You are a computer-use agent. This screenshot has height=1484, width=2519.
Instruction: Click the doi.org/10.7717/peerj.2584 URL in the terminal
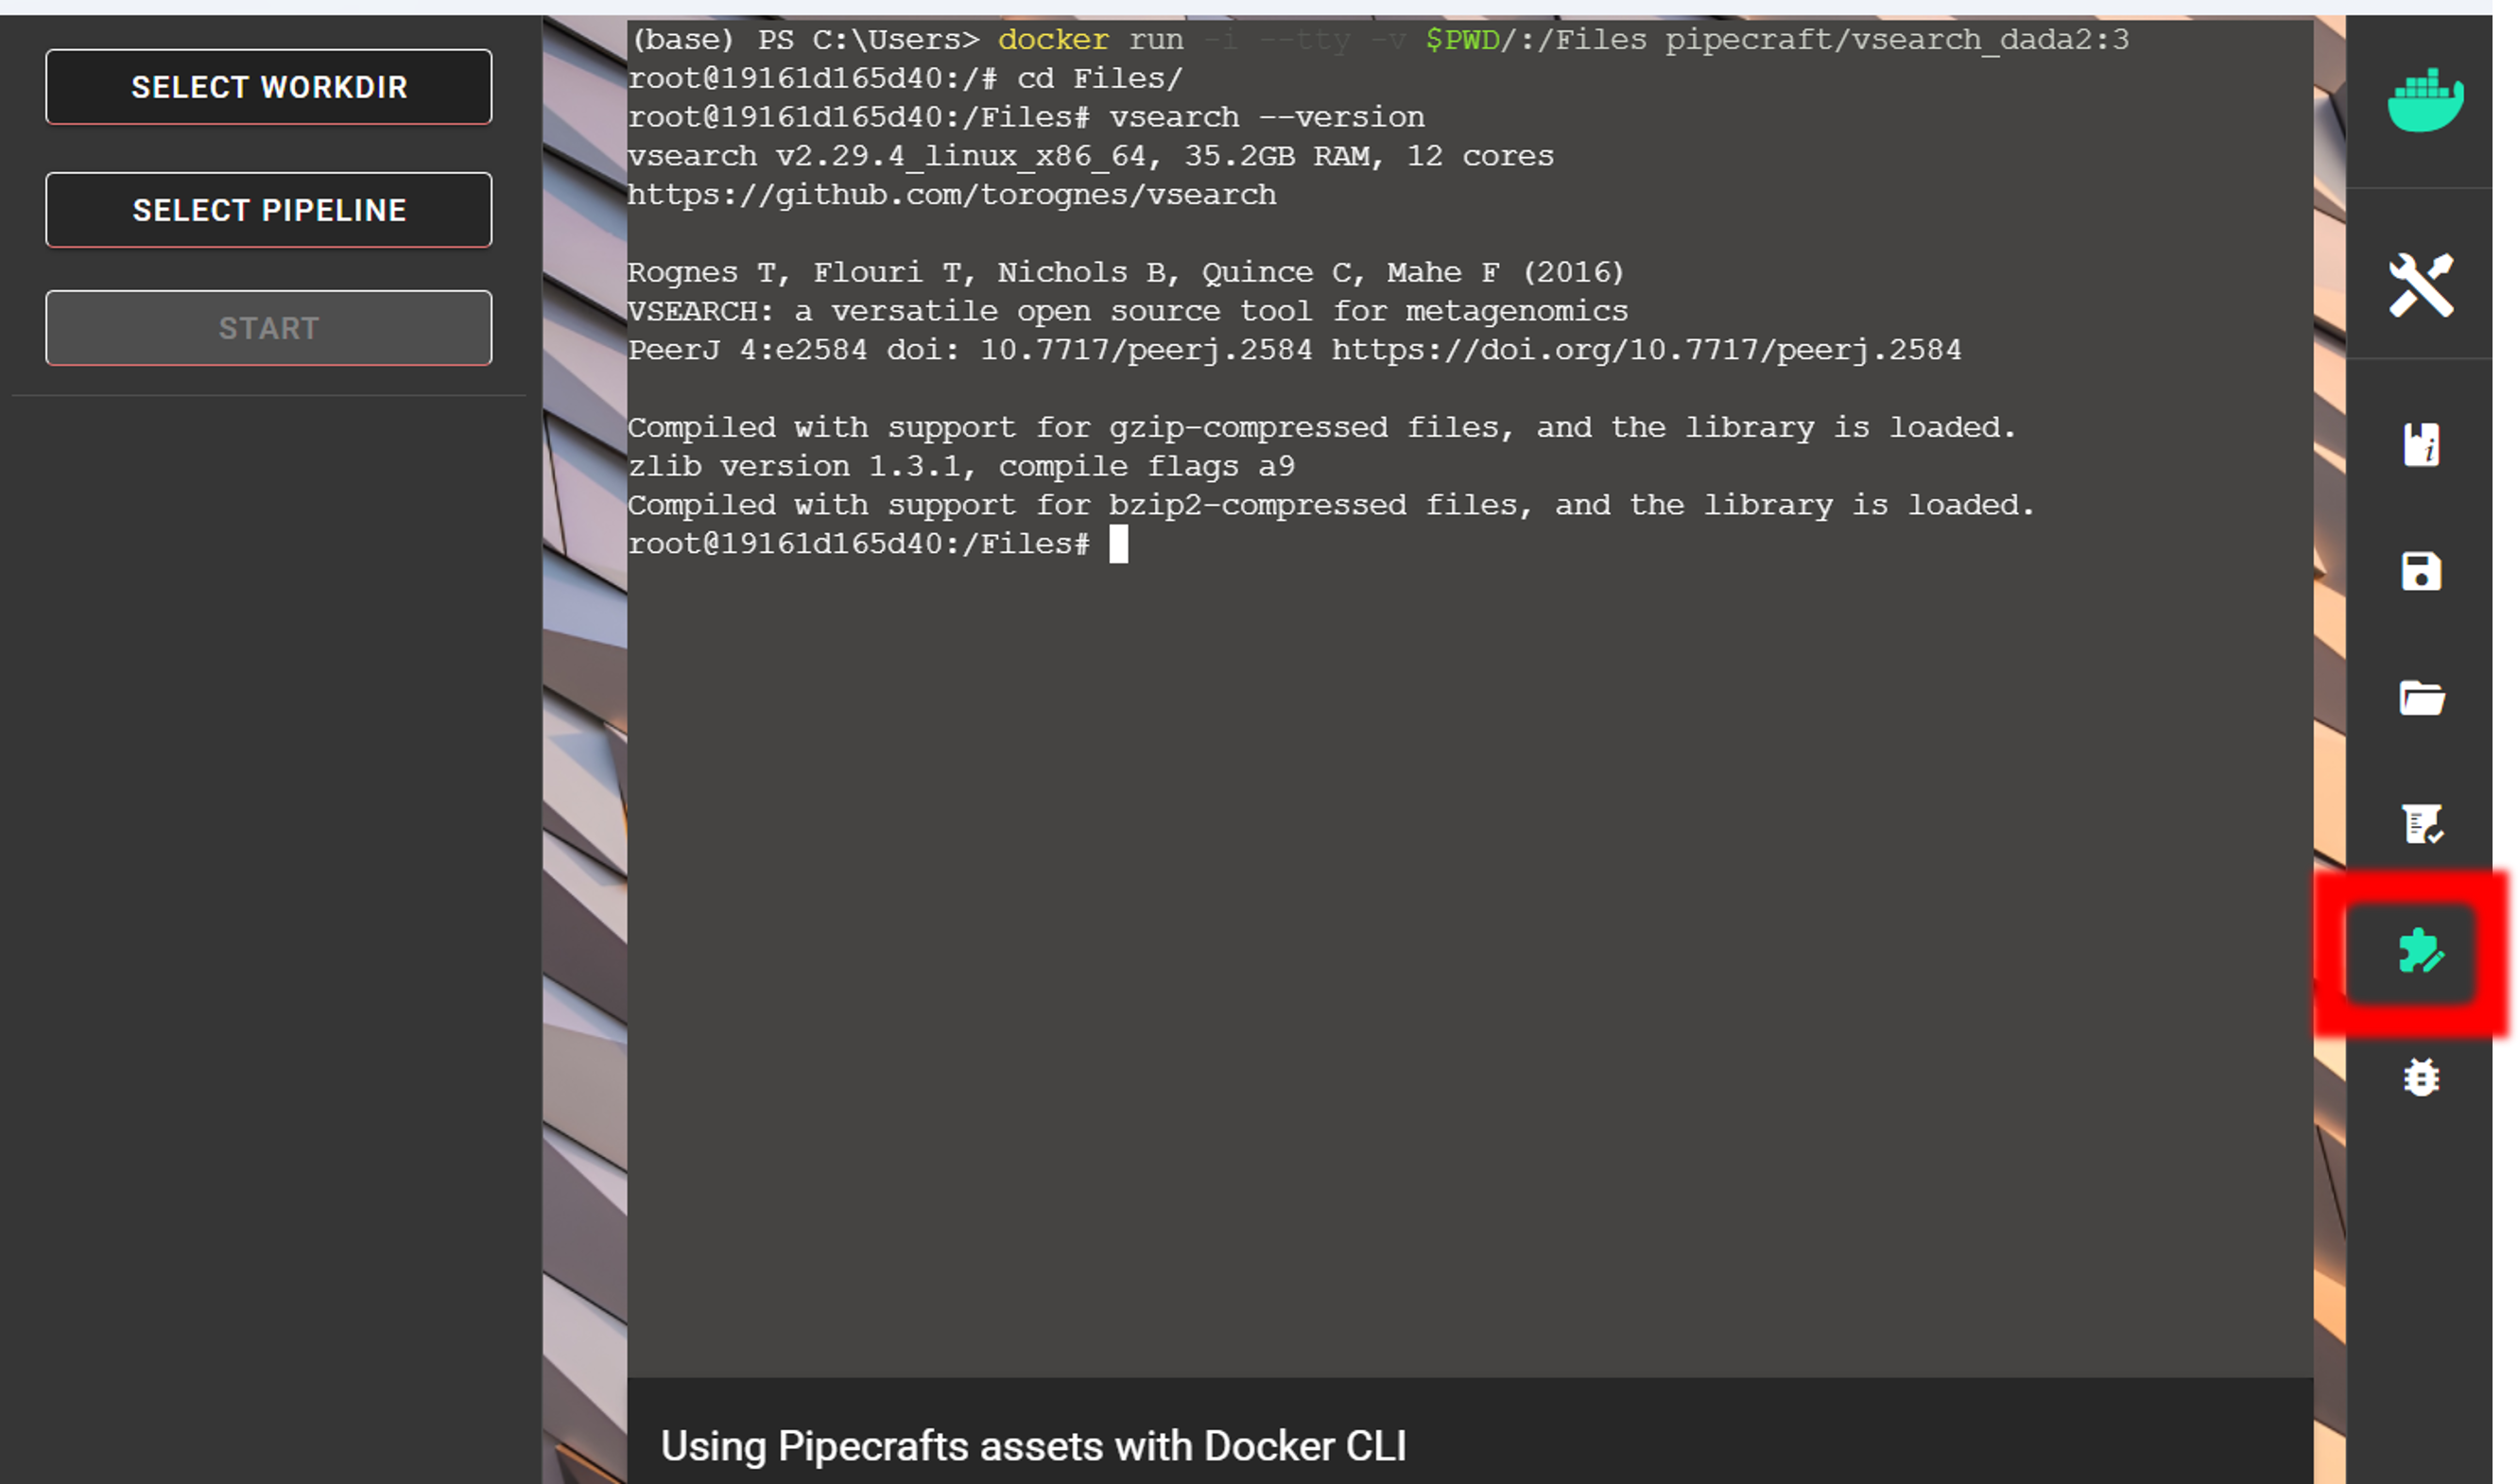point(1646,350)
